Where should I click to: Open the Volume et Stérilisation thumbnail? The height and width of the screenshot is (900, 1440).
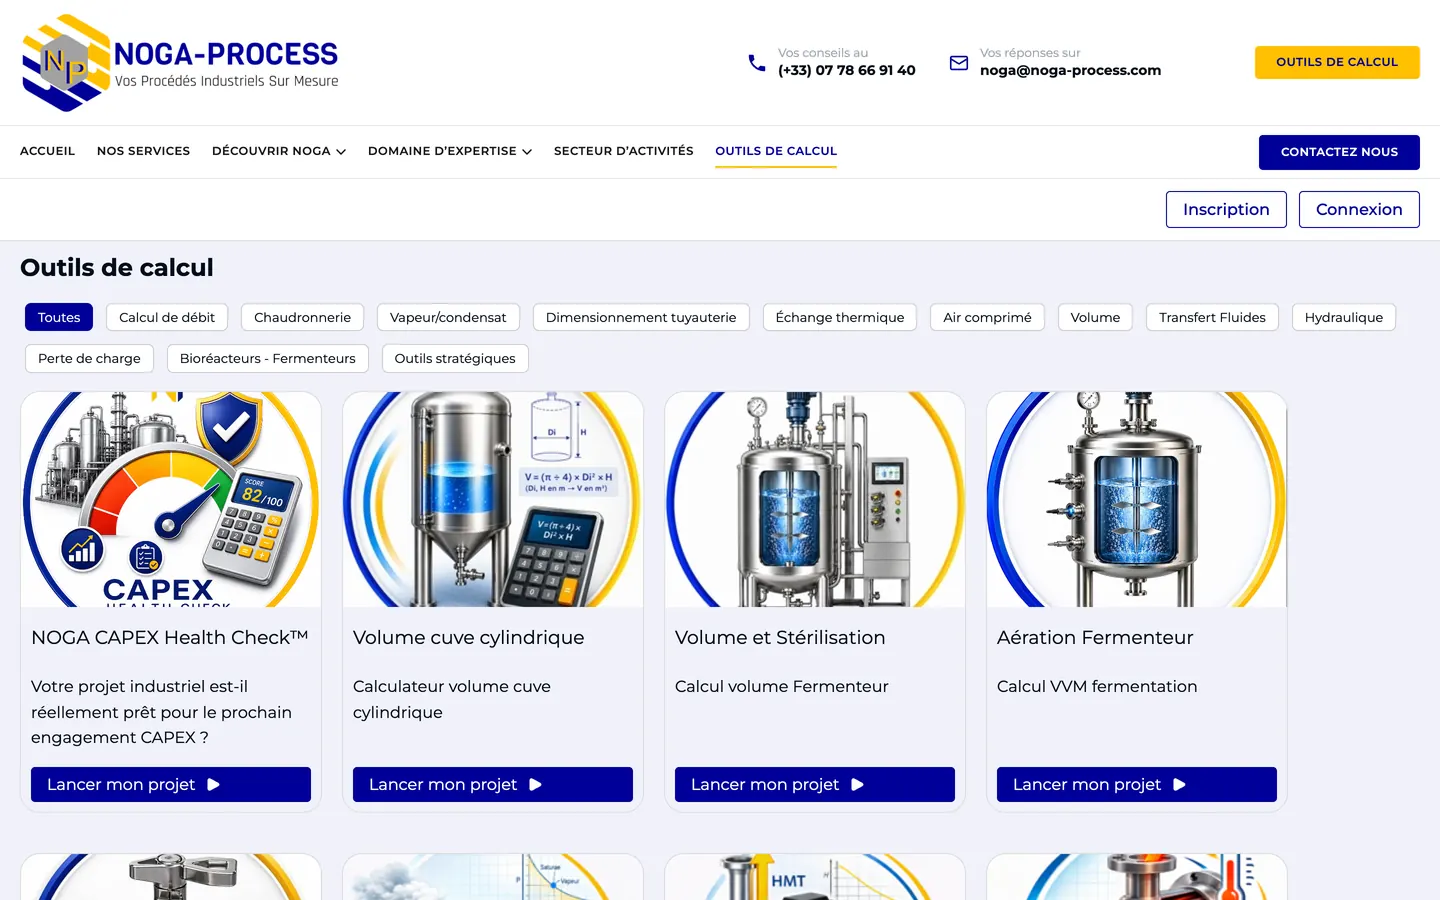point(815,499)
